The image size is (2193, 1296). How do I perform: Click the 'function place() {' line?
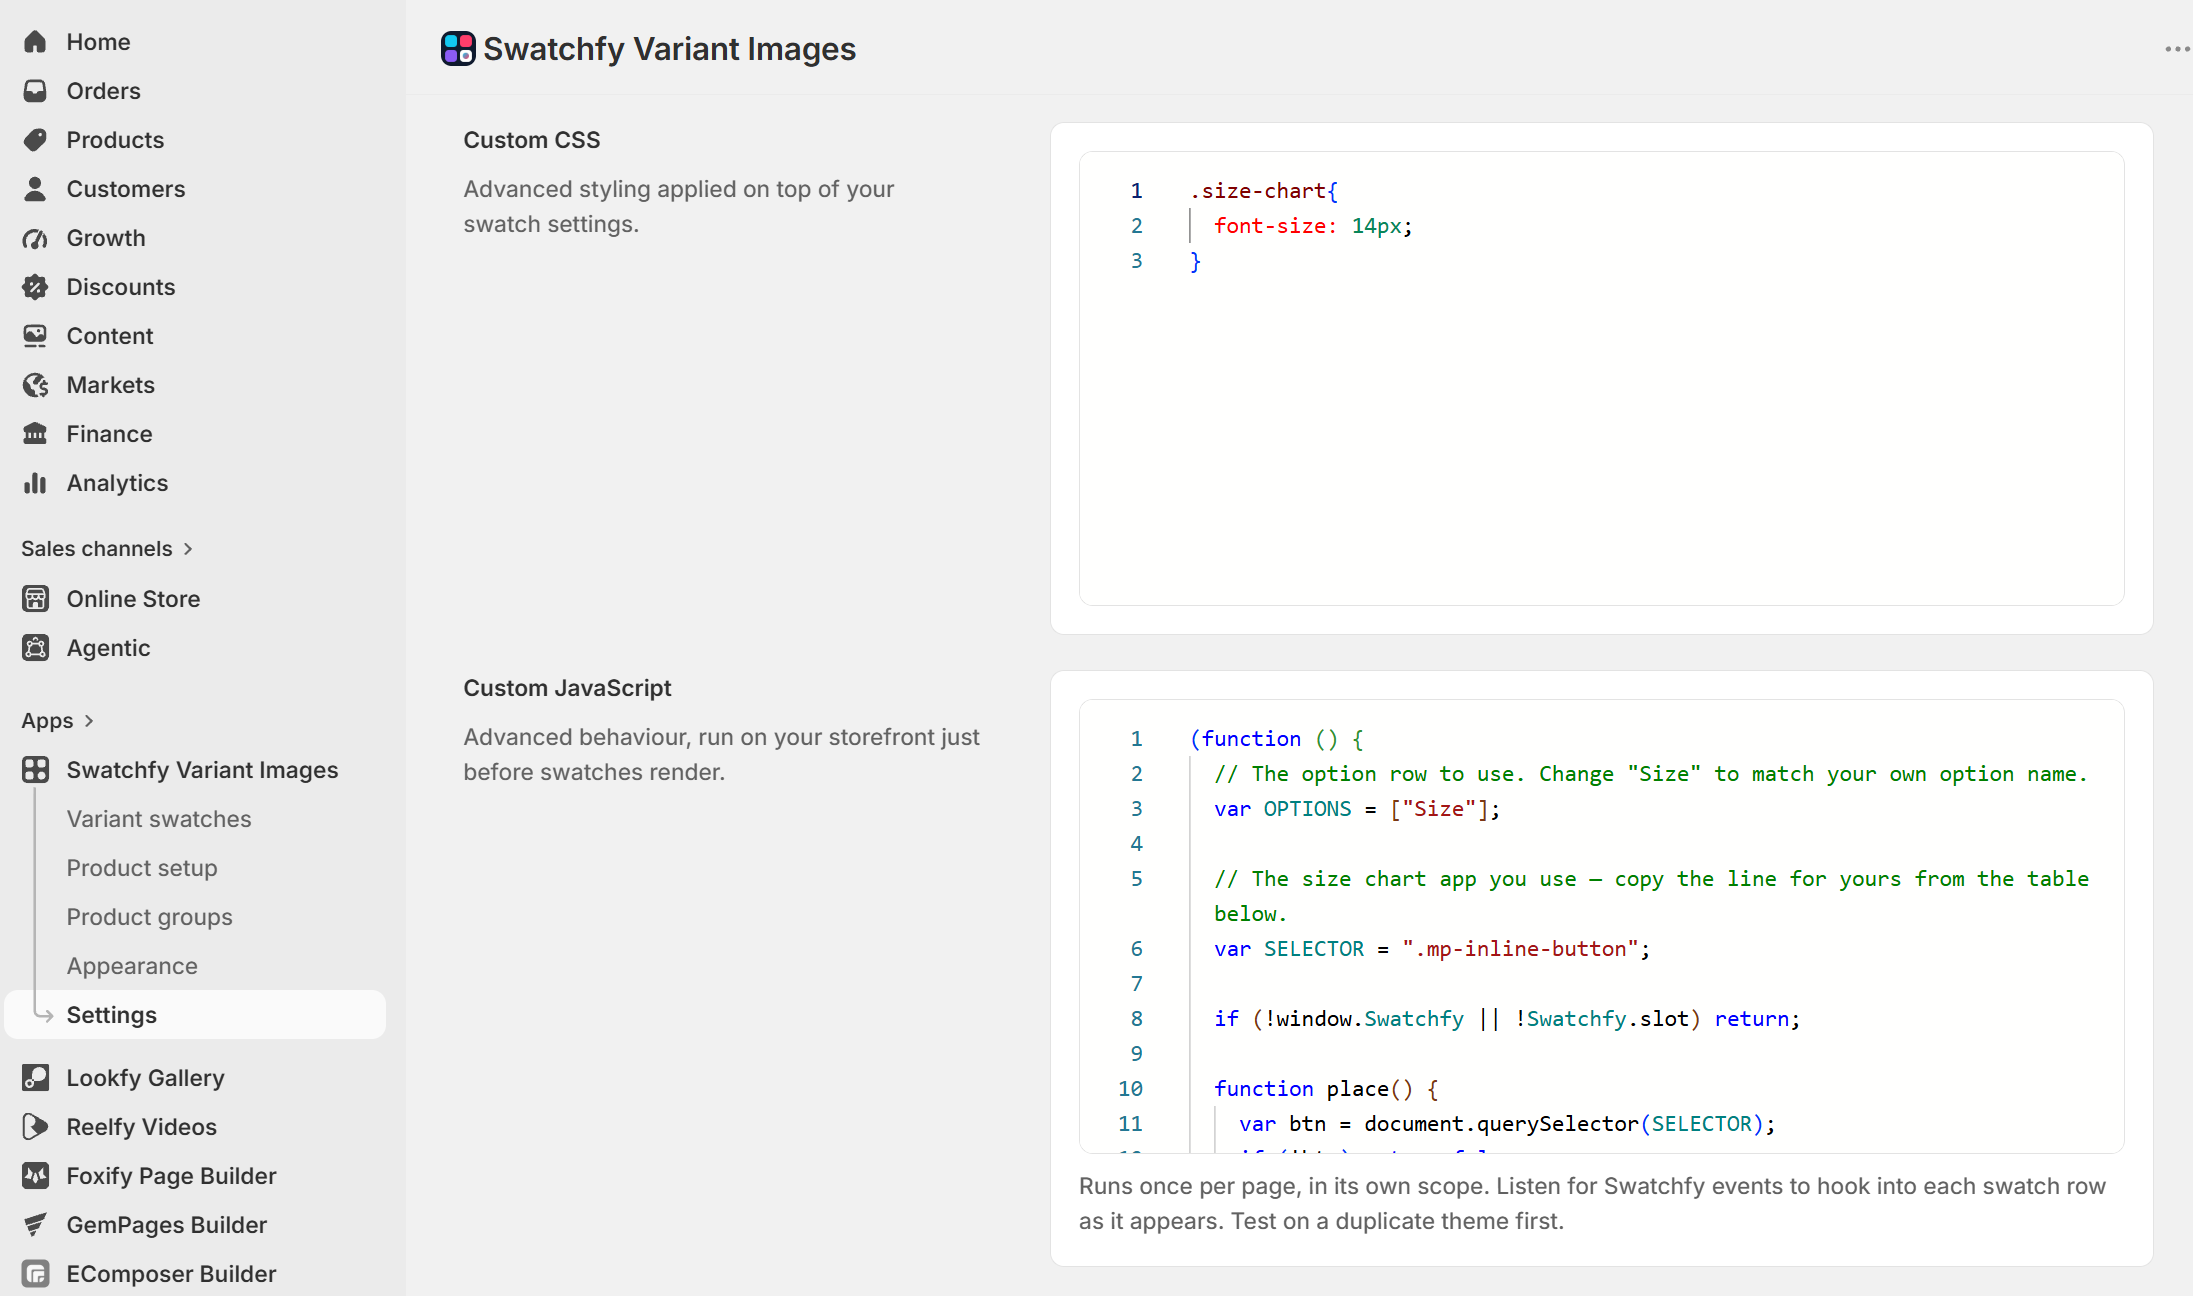click(1326, 1089)
